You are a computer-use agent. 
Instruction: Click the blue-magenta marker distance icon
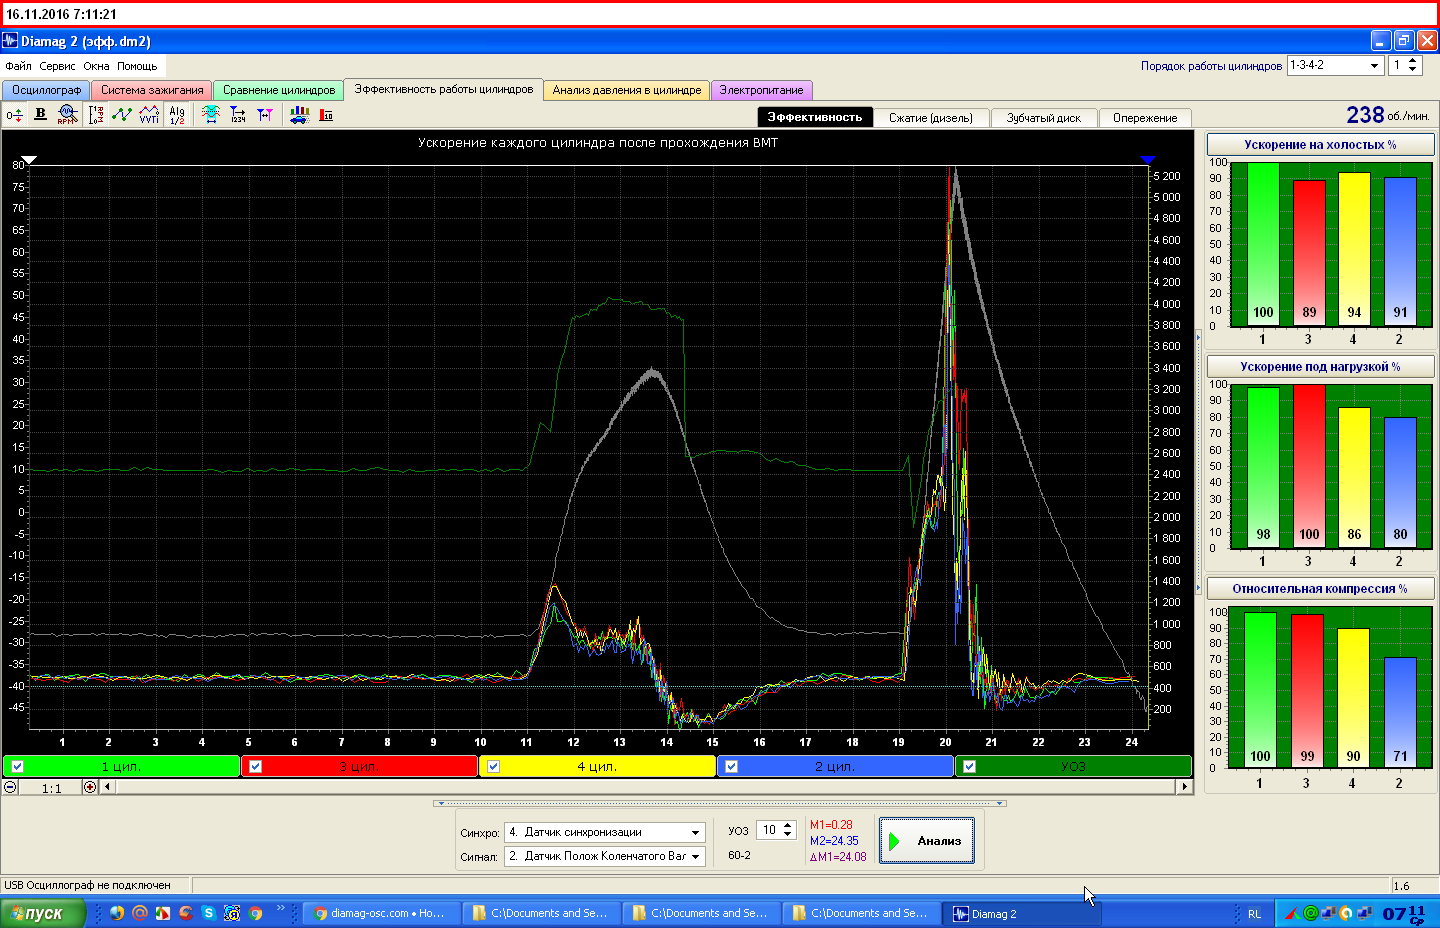click(x=265, y=115)
